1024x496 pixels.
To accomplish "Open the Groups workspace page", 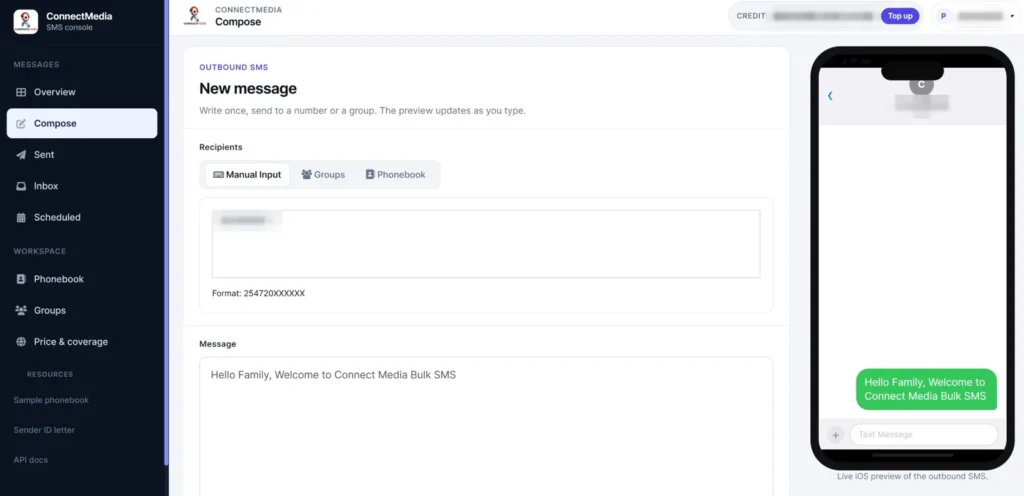I will point(82,310).
